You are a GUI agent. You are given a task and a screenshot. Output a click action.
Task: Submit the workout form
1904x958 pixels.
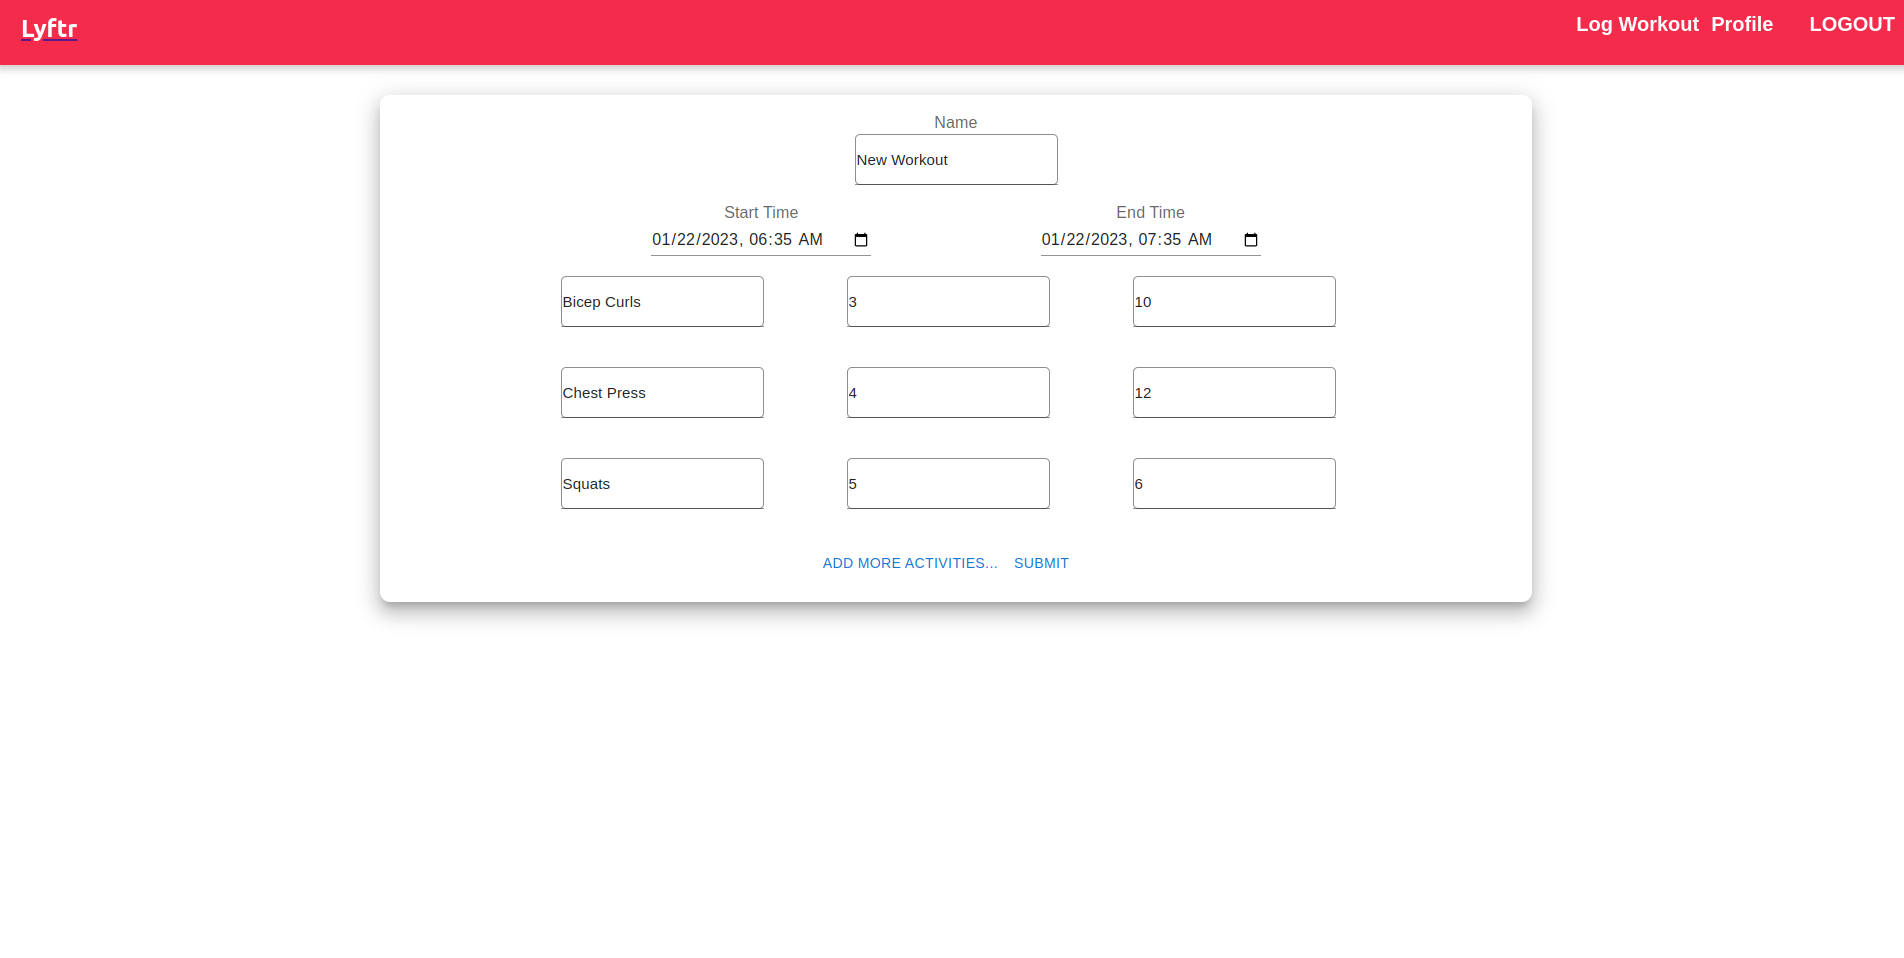click(1041, 563)
